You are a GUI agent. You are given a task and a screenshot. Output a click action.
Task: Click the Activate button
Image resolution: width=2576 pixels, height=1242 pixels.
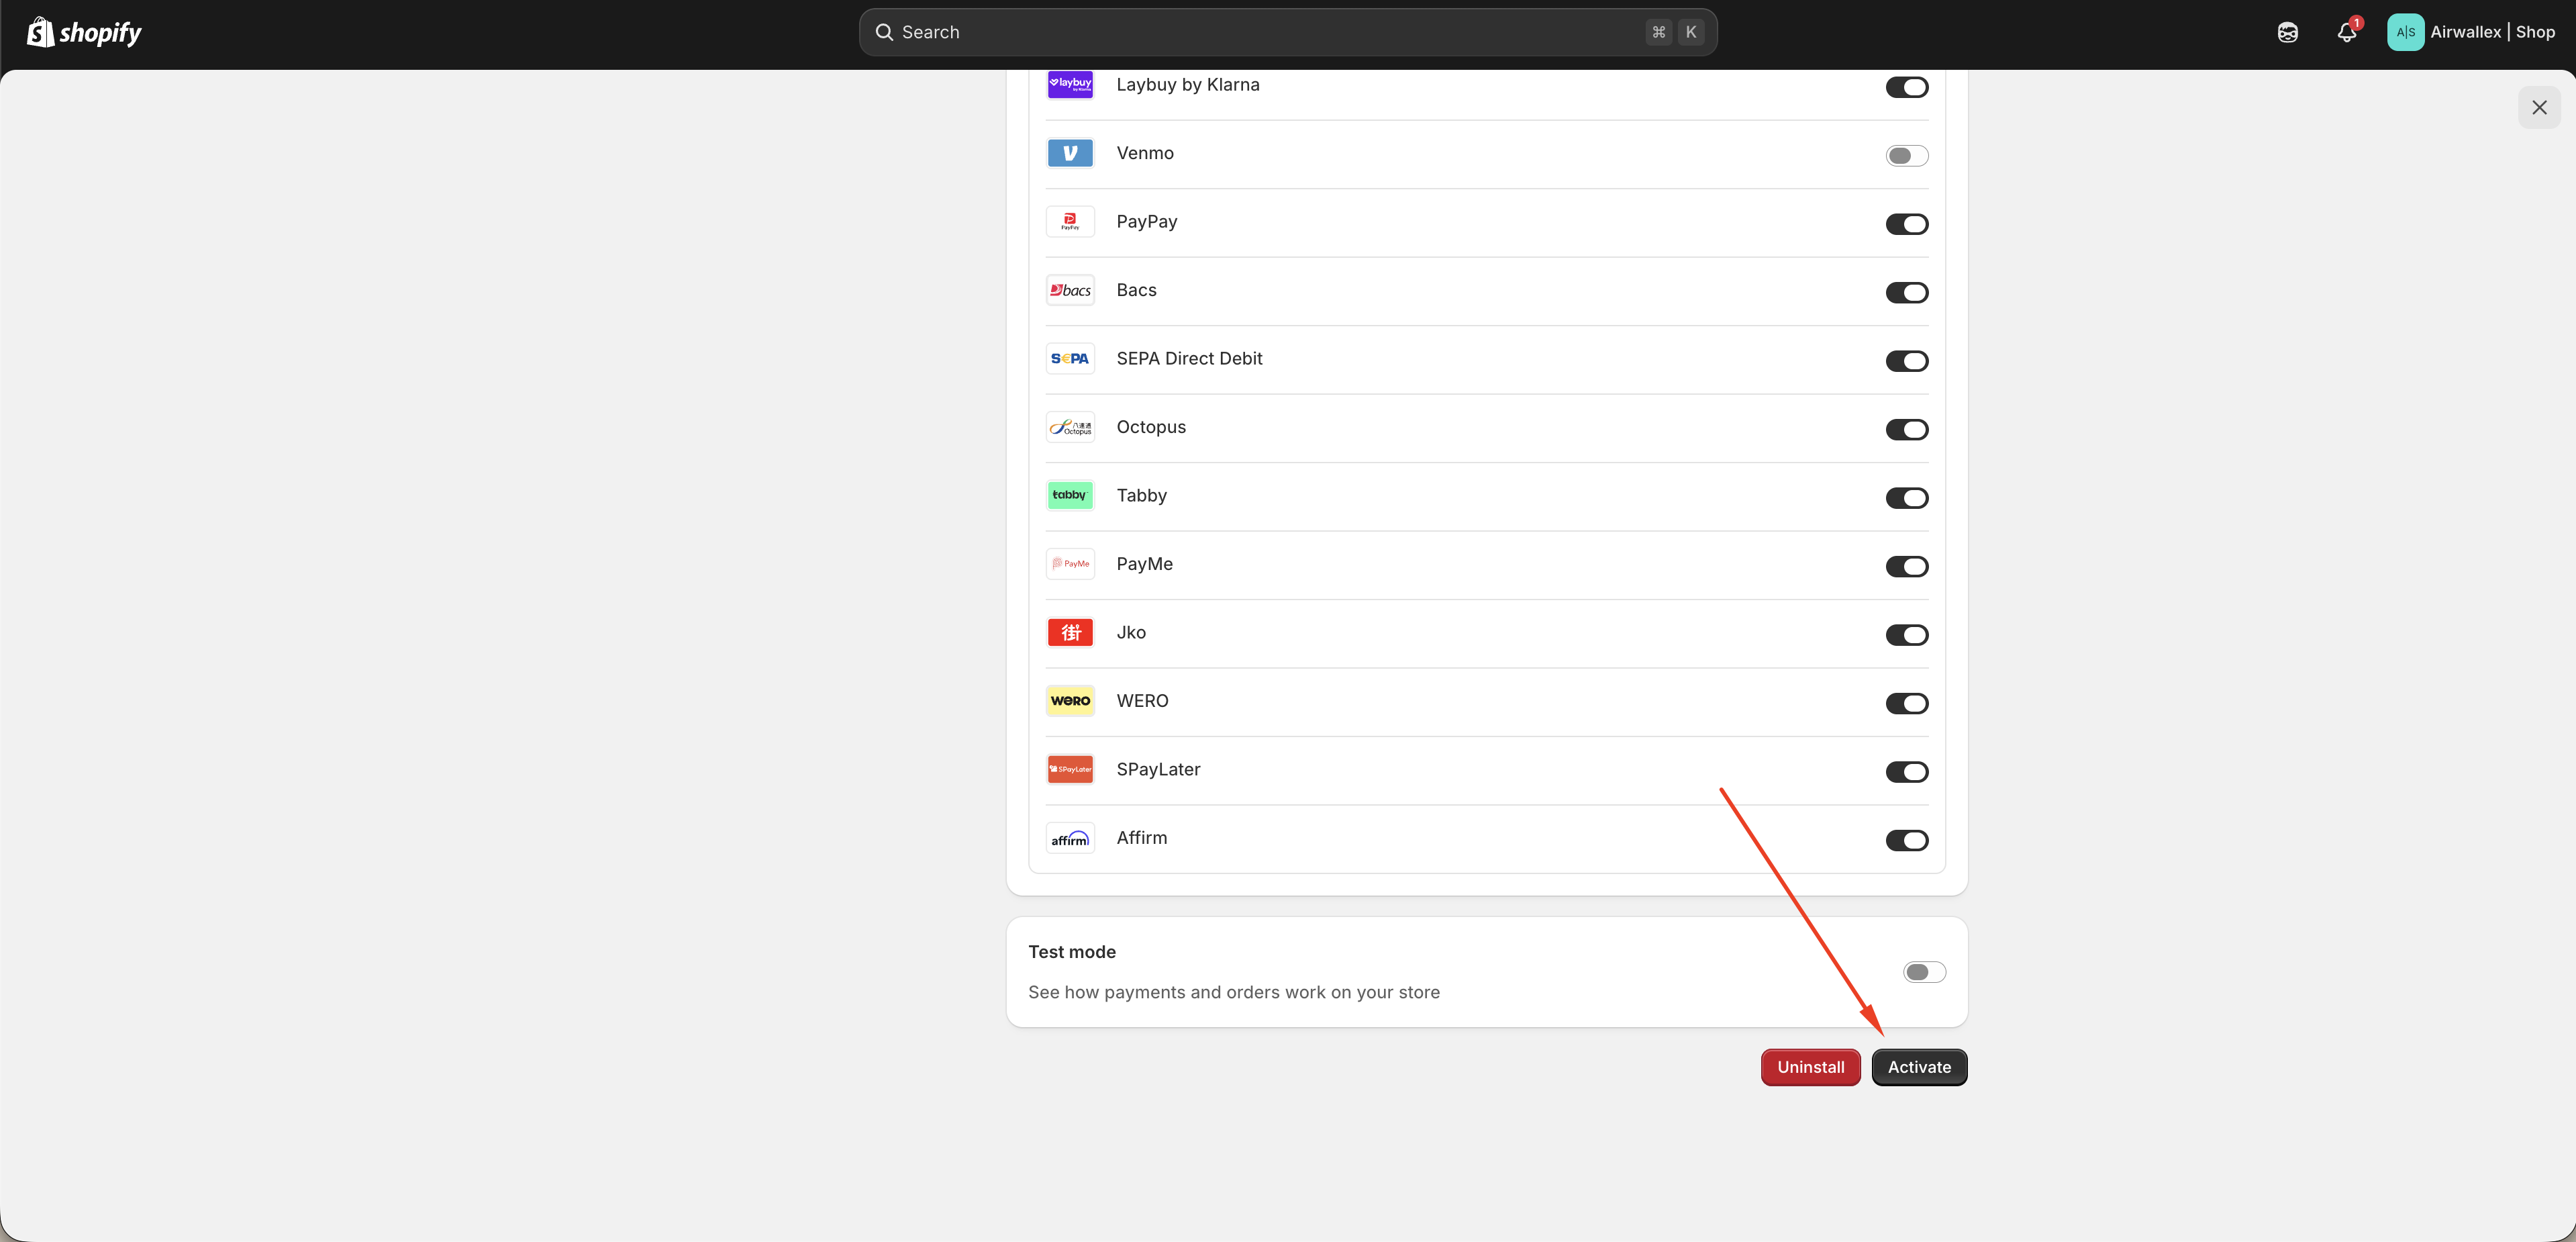click(1919, 1067)
